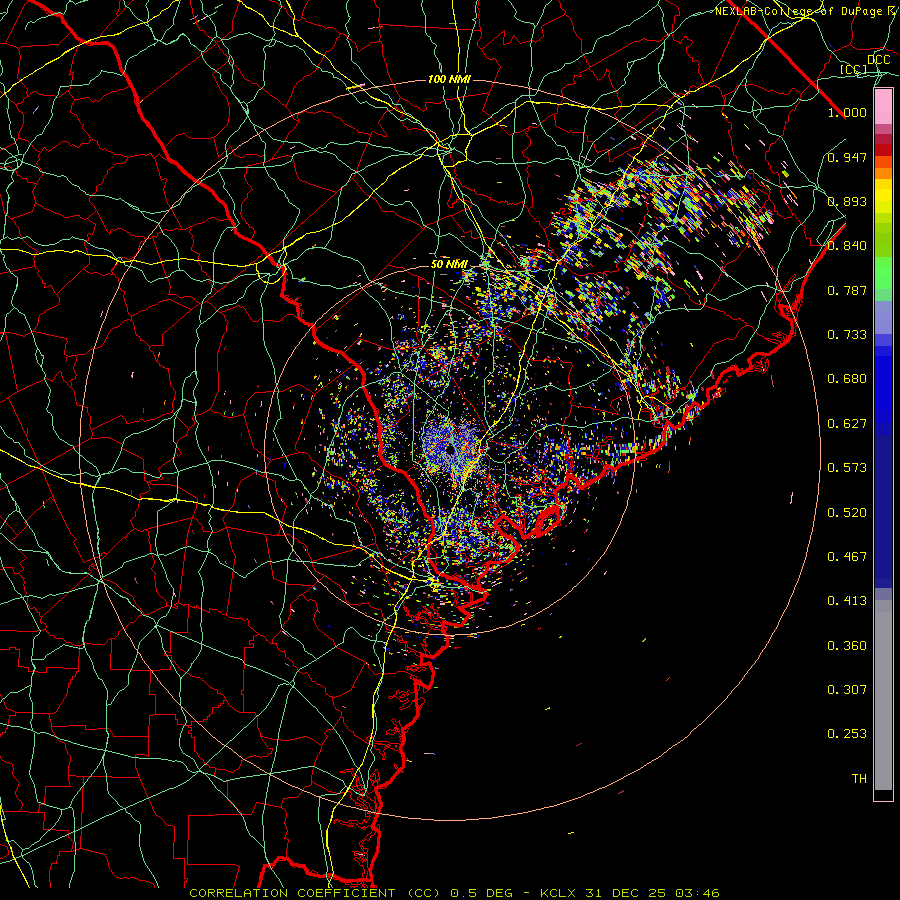Screen dimensions: 900x900
Task: Click the 0.573 scale value
Action: 847,468
